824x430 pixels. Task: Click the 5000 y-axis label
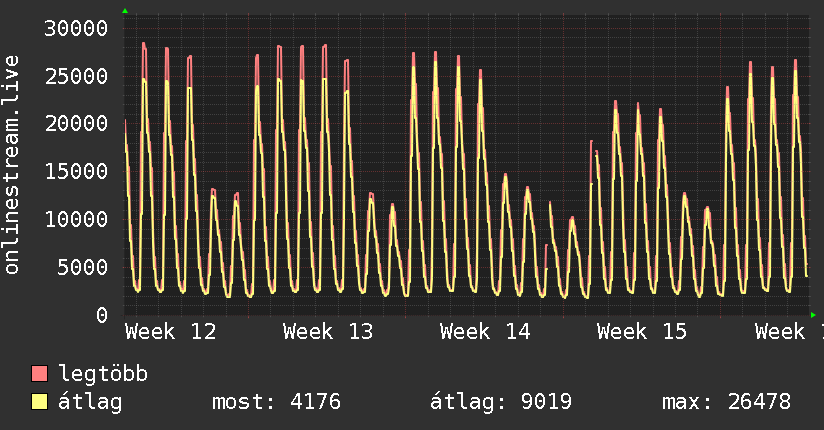click(x=83, y=267)
